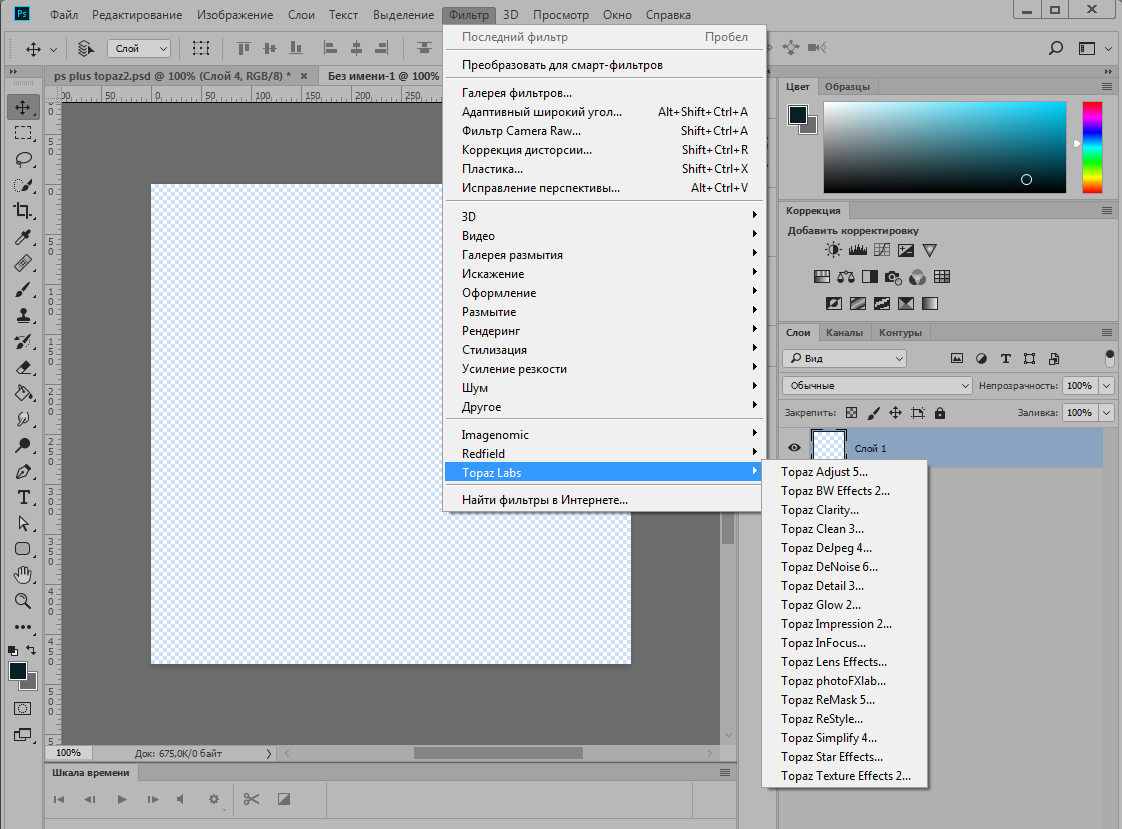The height and width of the screenshot is (829, 1122).
Task: Select the History Brush tool
Action: tap(23, 342)
